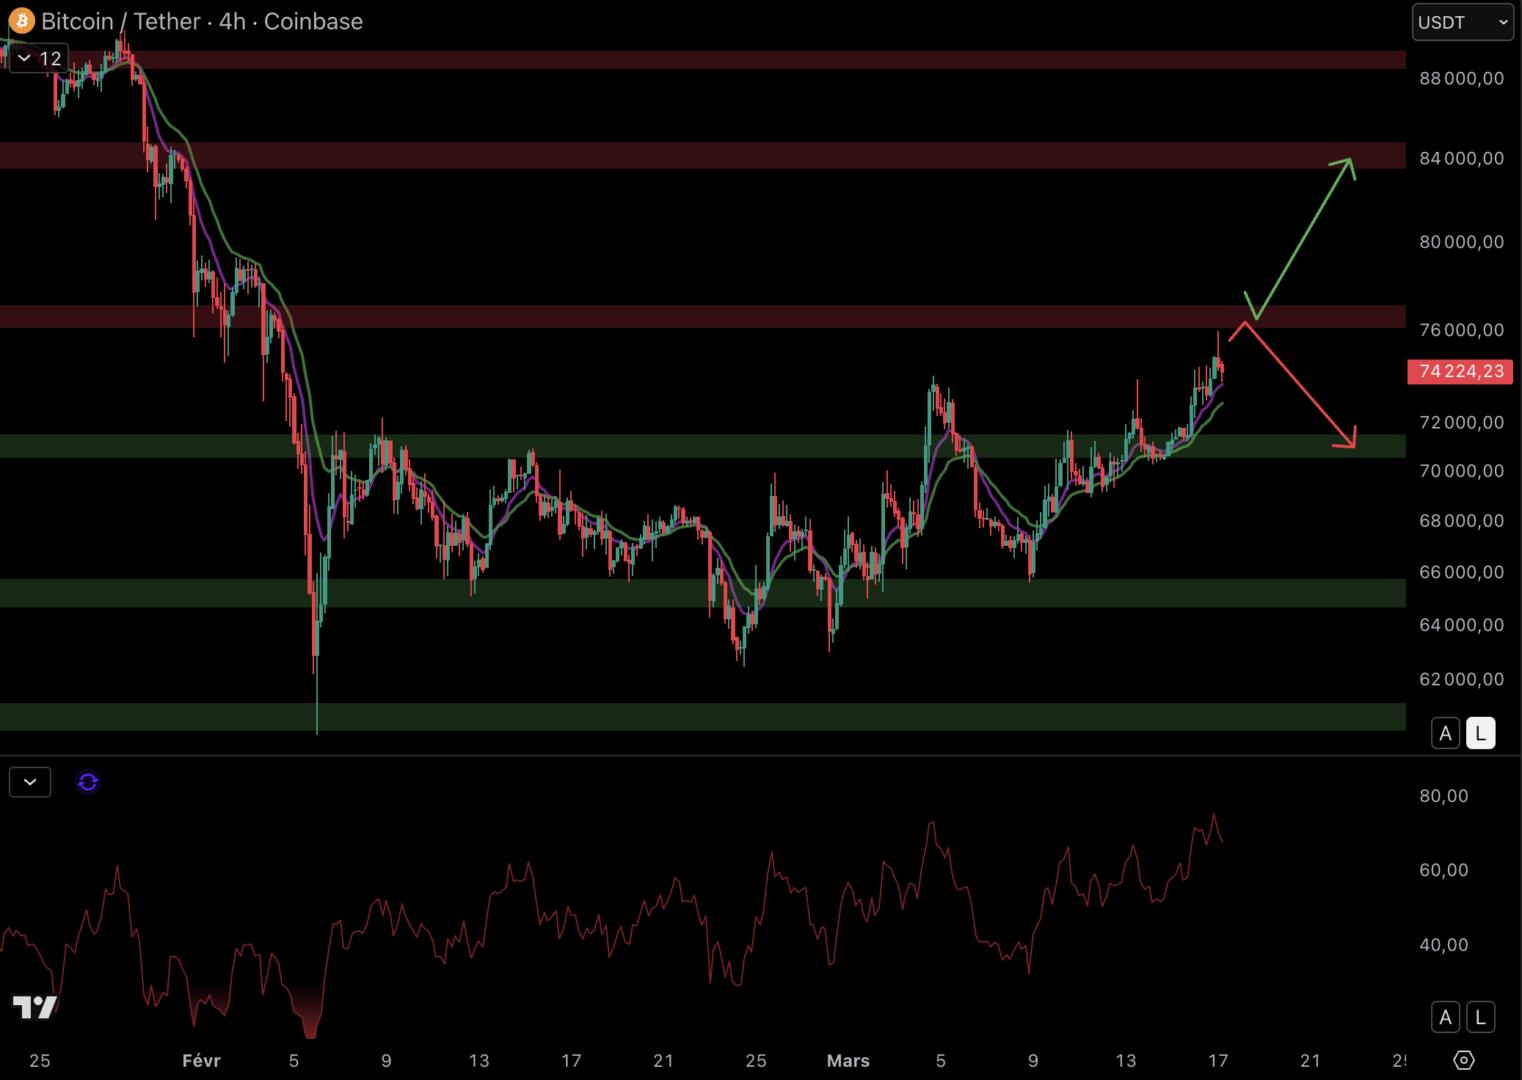
Task: Click the Mars label on time axis
Action: point(848,1061)
